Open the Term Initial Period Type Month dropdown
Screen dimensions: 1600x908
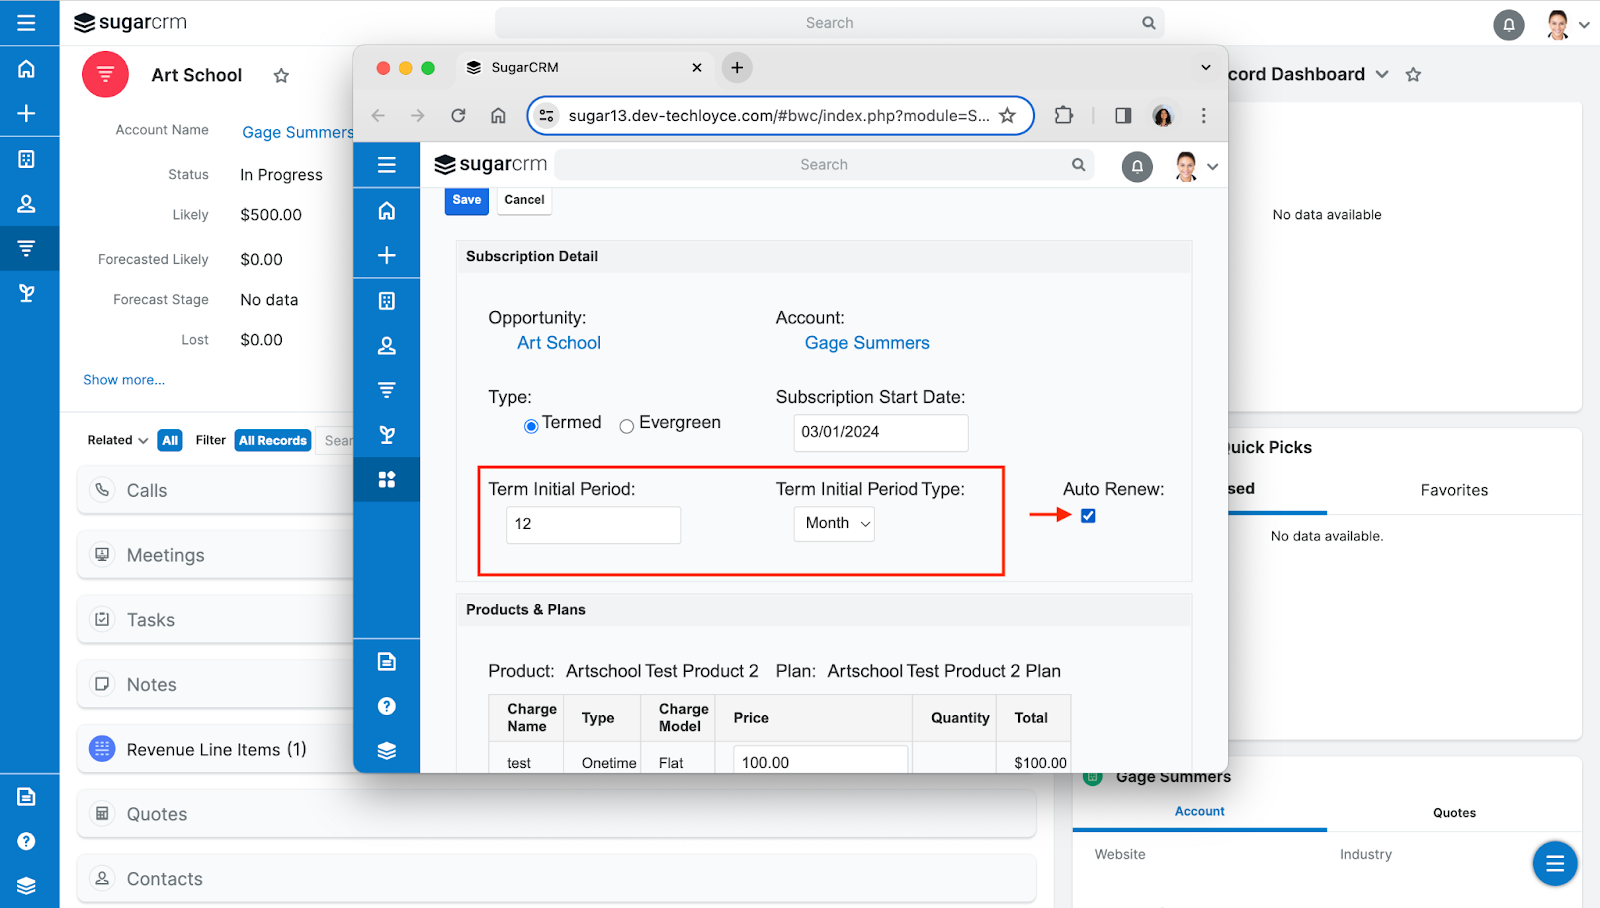pos(833,523)
